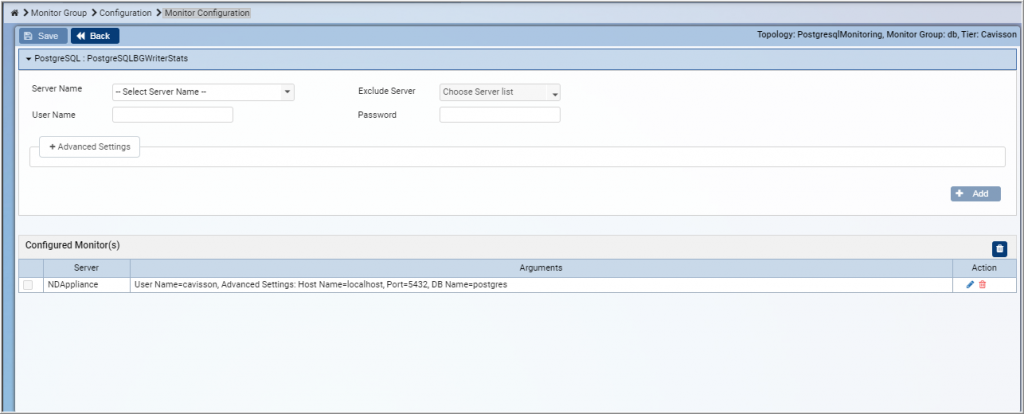1024x414 pixels.
Task: Click the Add button
Action: [975, 194]
